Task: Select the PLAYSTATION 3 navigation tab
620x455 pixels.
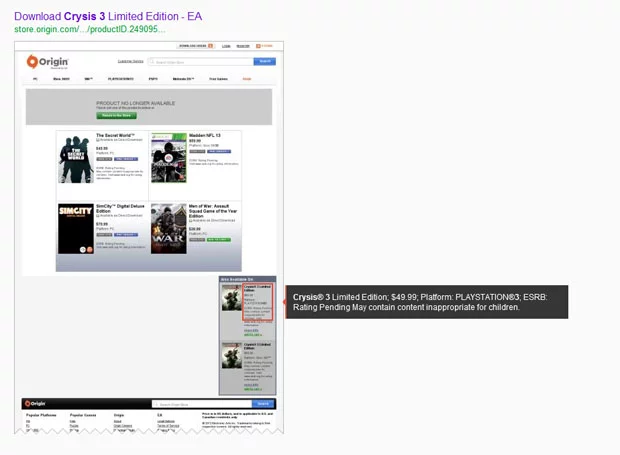Action: point(121,79)
